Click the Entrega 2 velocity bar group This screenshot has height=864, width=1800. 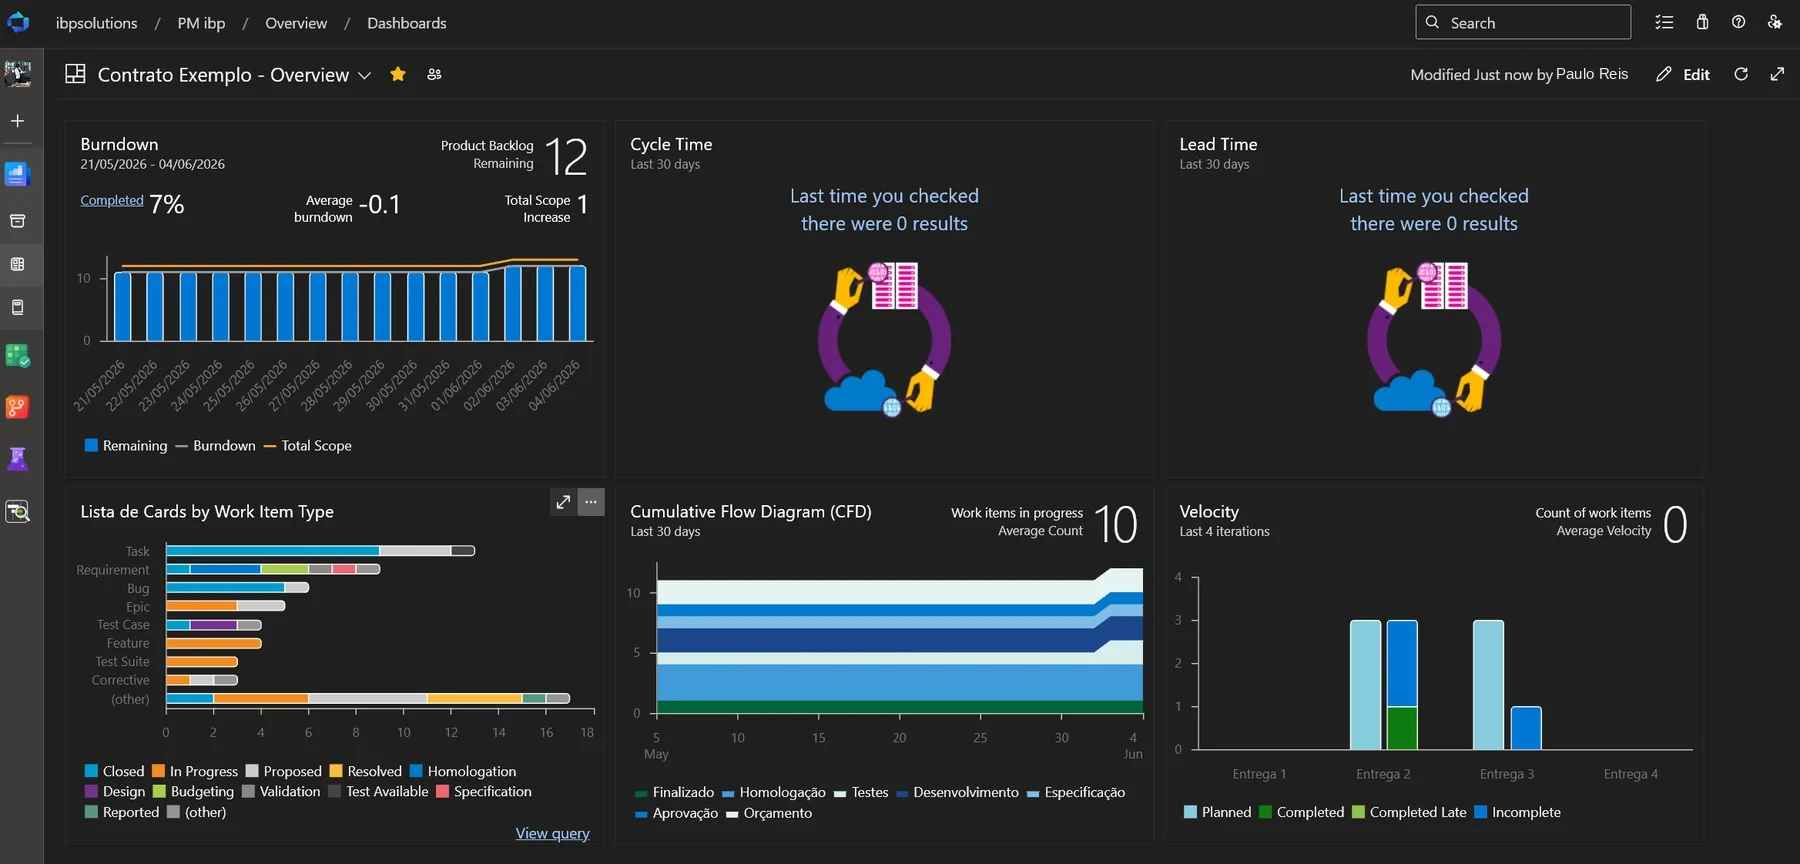pos(1384,685)
